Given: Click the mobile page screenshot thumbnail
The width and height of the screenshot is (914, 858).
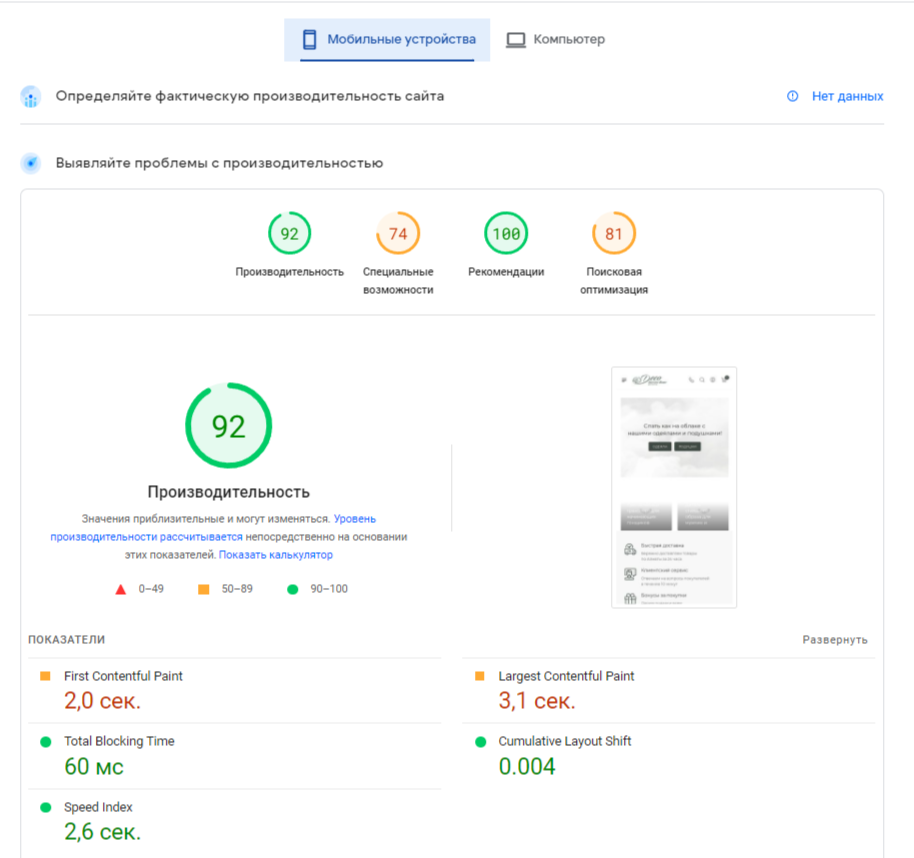Looking at the screenshot, I should point(674,487).
